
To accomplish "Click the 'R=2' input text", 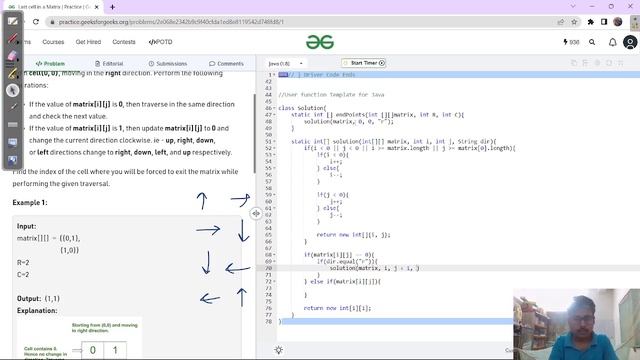I will tap(23, 262).
